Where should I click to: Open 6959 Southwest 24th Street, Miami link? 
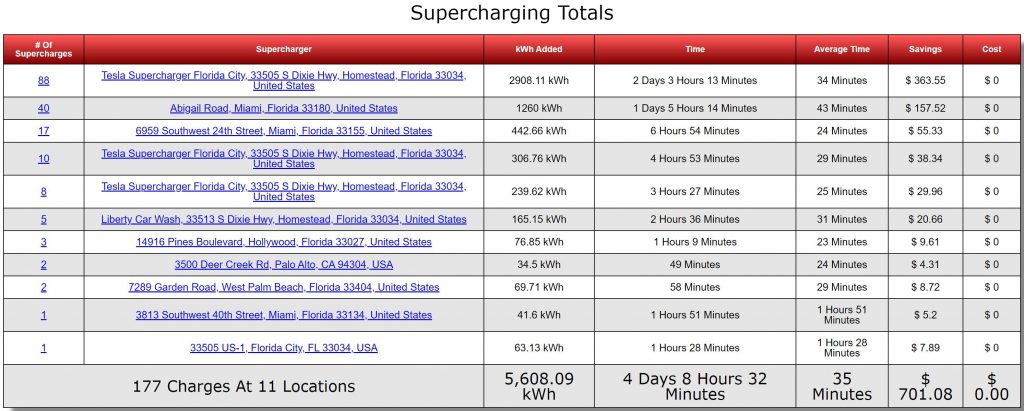[x=283, y=131]
